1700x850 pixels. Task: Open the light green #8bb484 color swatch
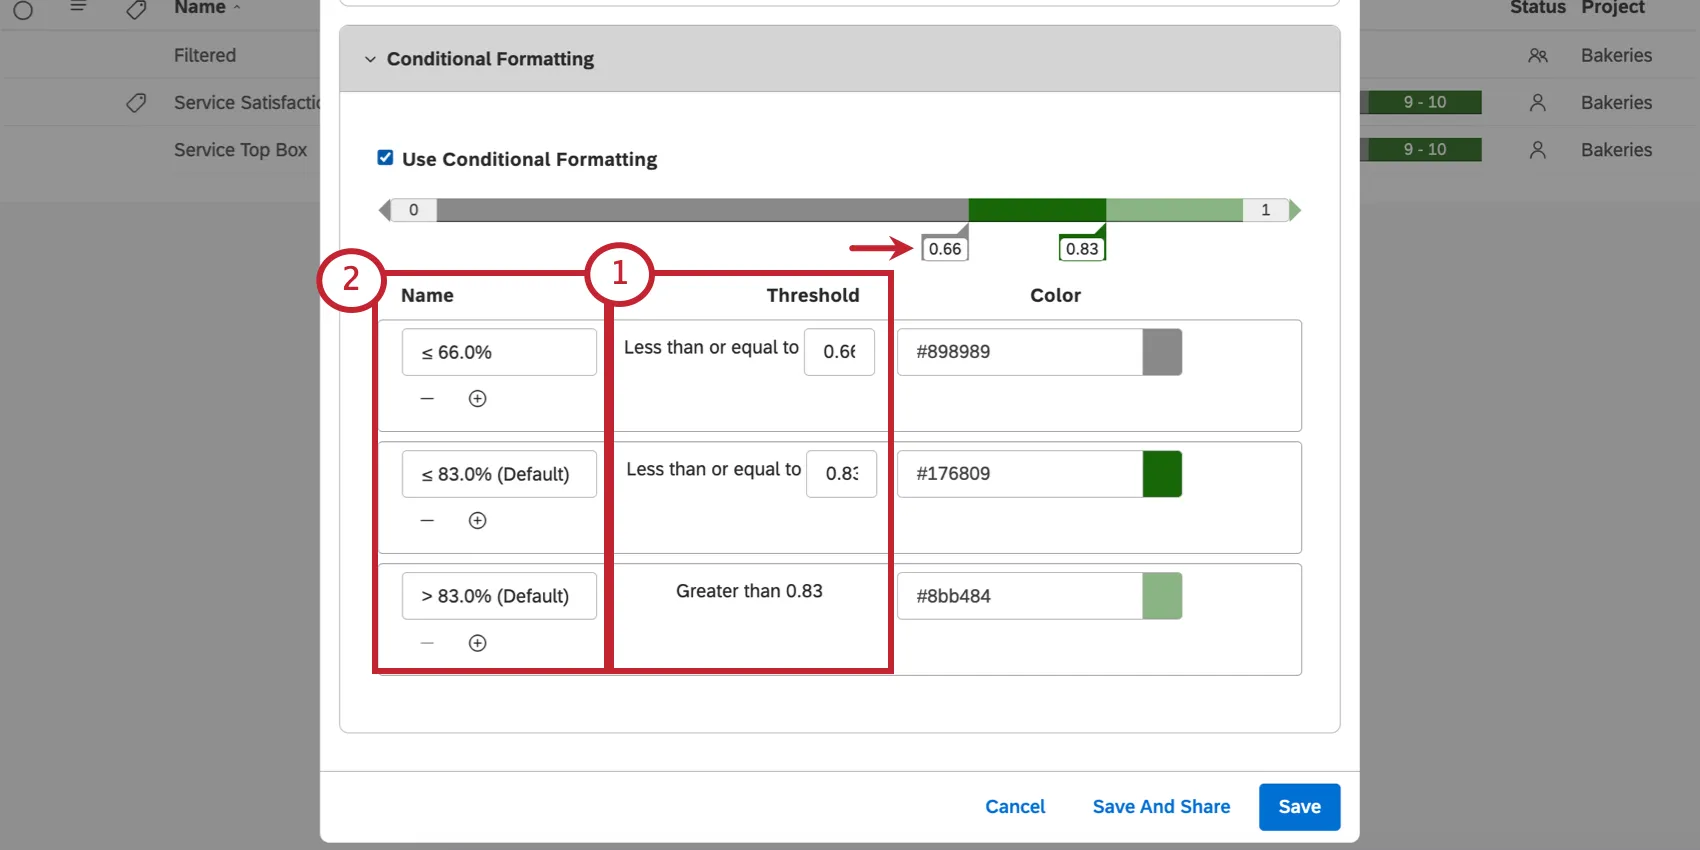tap(1161, 596)
